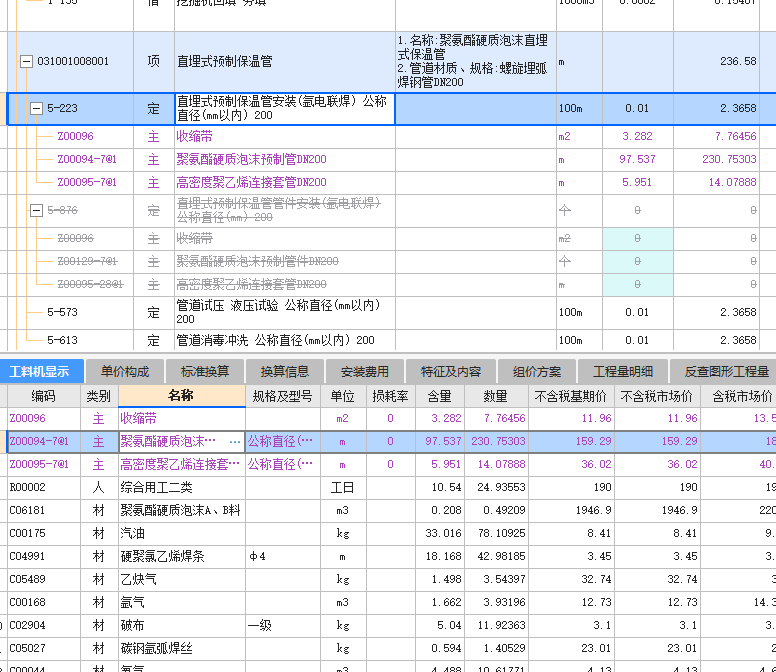Open the ellipsis button in the 聚氨酯硬质泡沫 name cell
The image size is (776, 672).
[x=235, y=441]
